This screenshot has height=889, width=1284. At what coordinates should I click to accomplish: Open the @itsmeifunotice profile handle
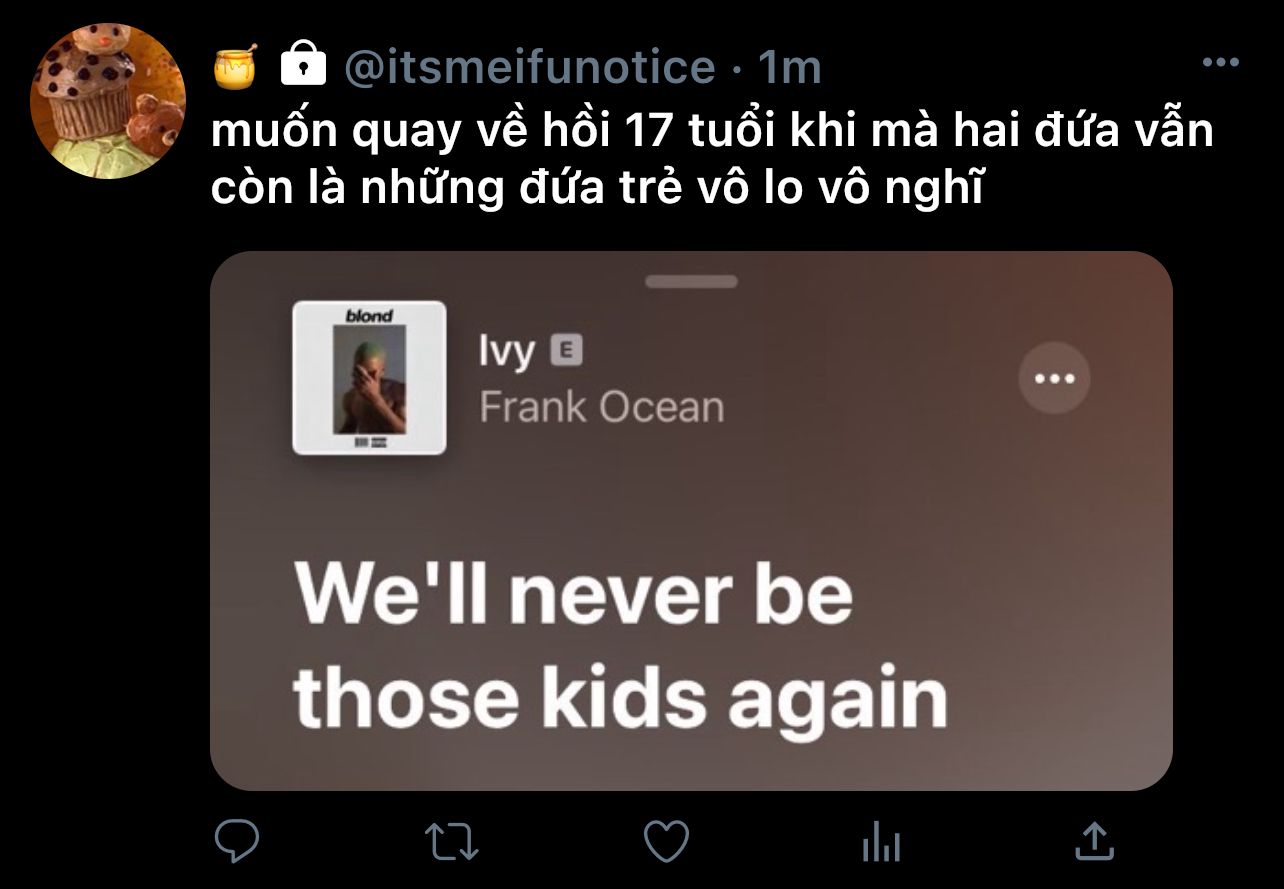point(530,67)
